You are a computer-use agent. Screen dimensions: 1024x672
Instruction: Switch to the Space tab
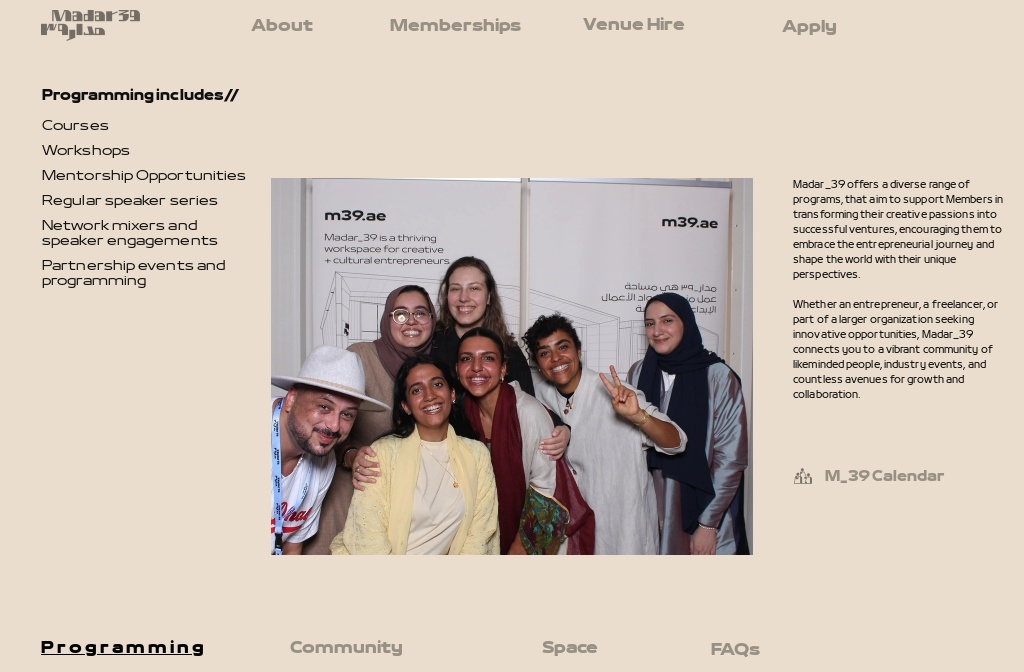pos(569,647)
